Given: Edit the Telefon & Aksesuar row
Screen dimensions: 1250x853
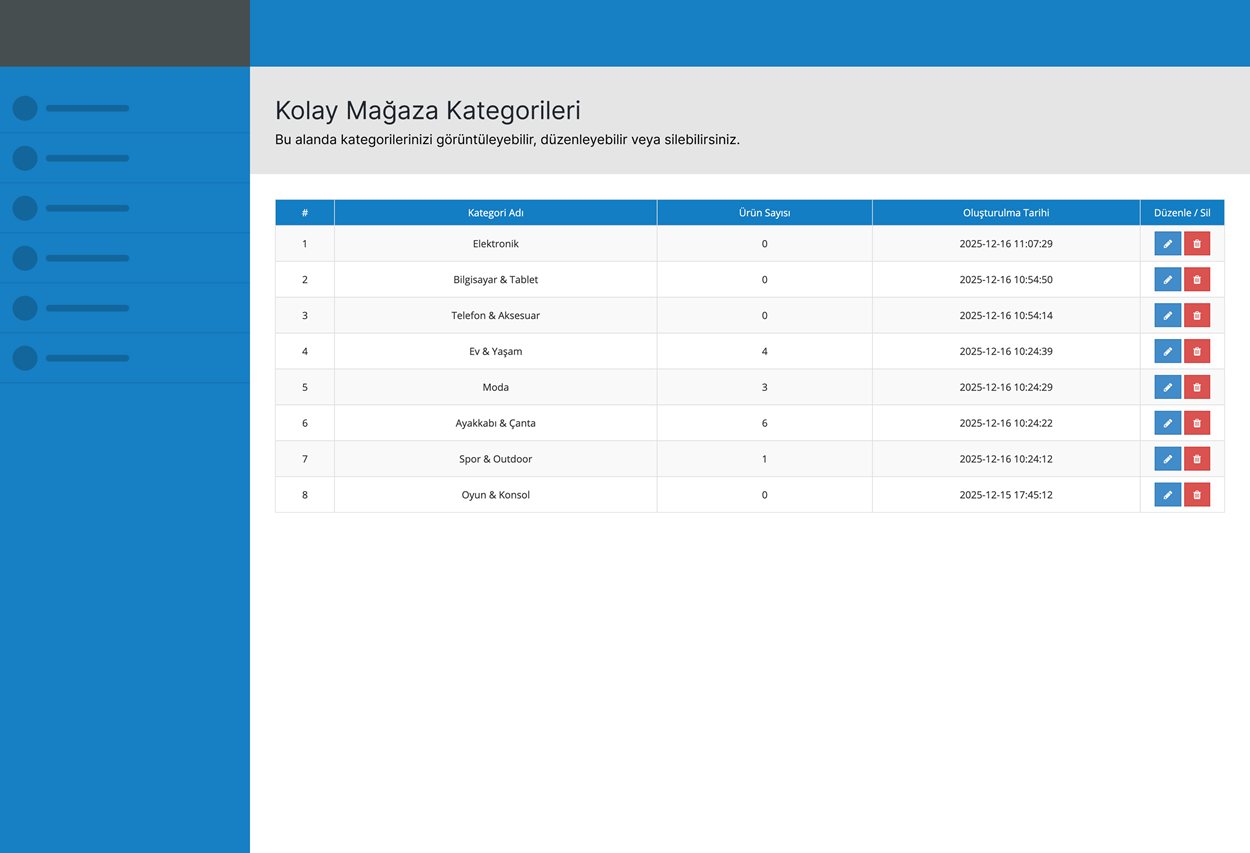Looking at the screenshot, I should click(x=1167, y=316).
